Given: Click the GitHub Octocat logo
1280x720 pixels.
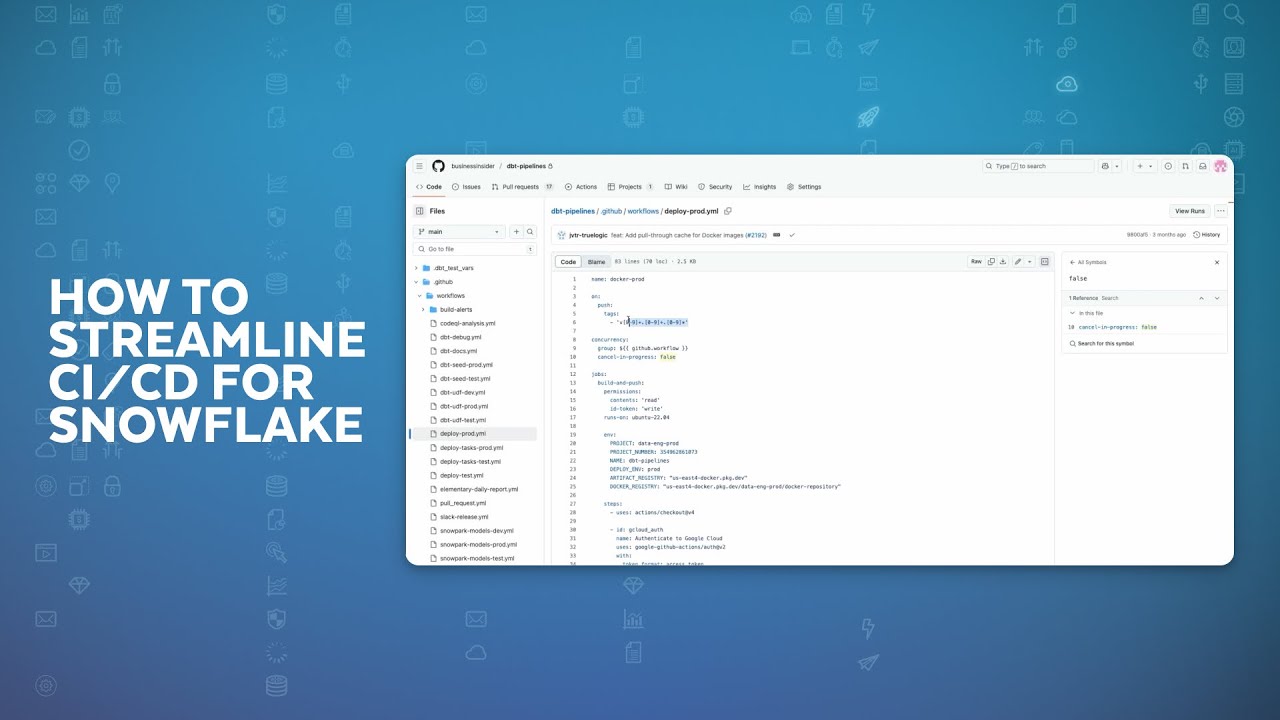Looking at the screenshot, I should 438,166.
